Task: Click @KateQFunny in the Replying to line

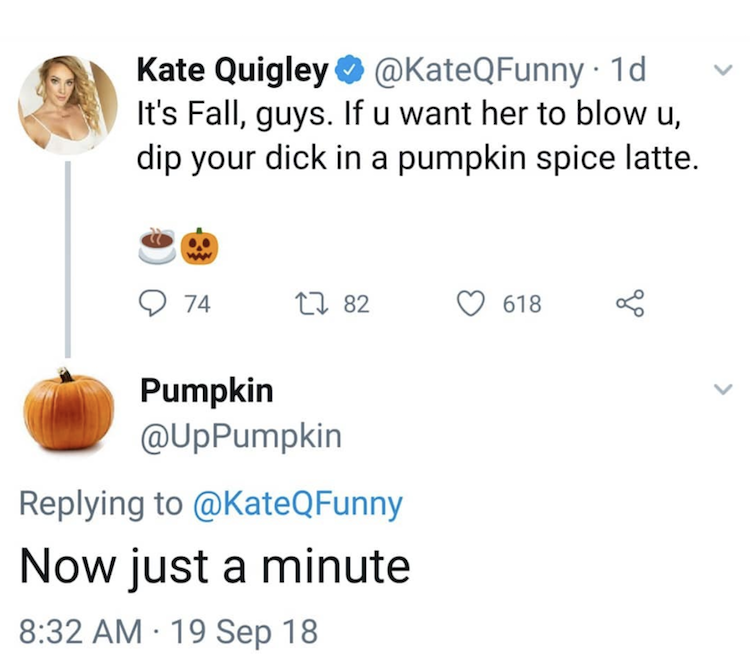Action: tap(298, 504)
